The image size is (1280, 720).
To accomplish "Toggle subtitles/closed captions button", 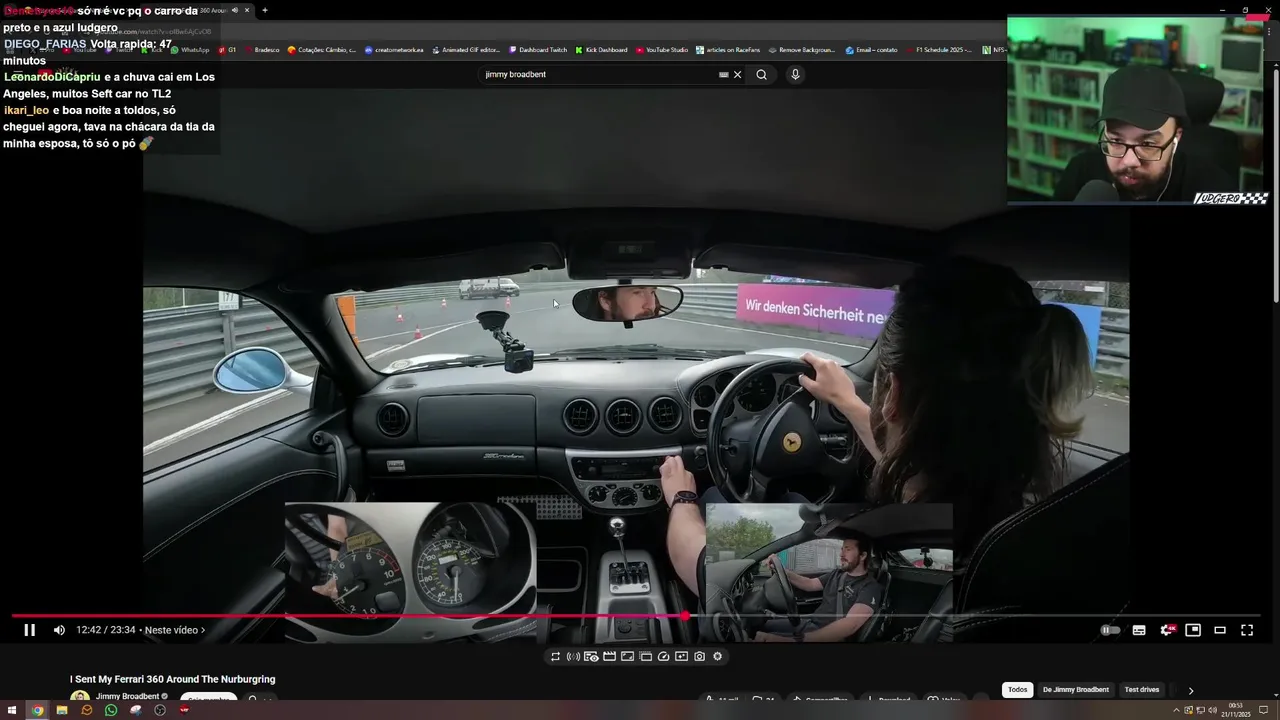I will point(1139,630).
